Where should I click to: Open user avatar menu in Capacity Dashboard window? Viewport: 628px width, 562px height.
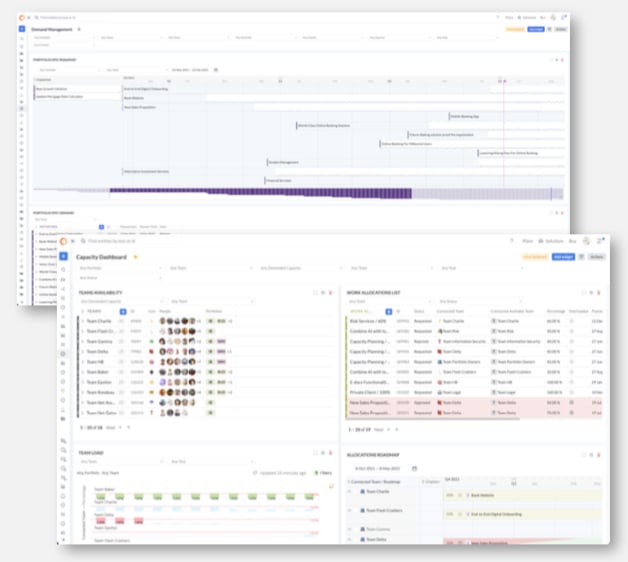click(586, 241)
